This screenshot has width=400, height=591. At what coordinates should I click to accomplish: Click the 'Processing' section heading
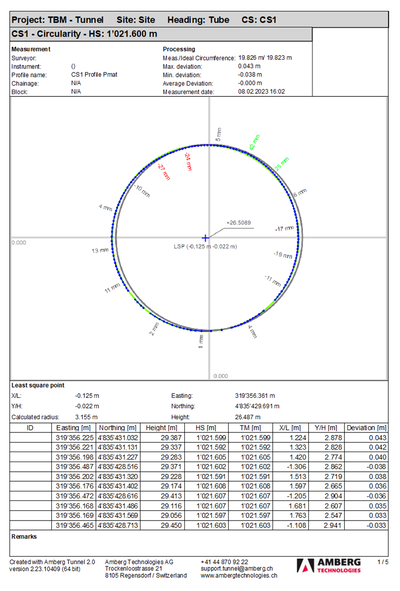(179, 49)
